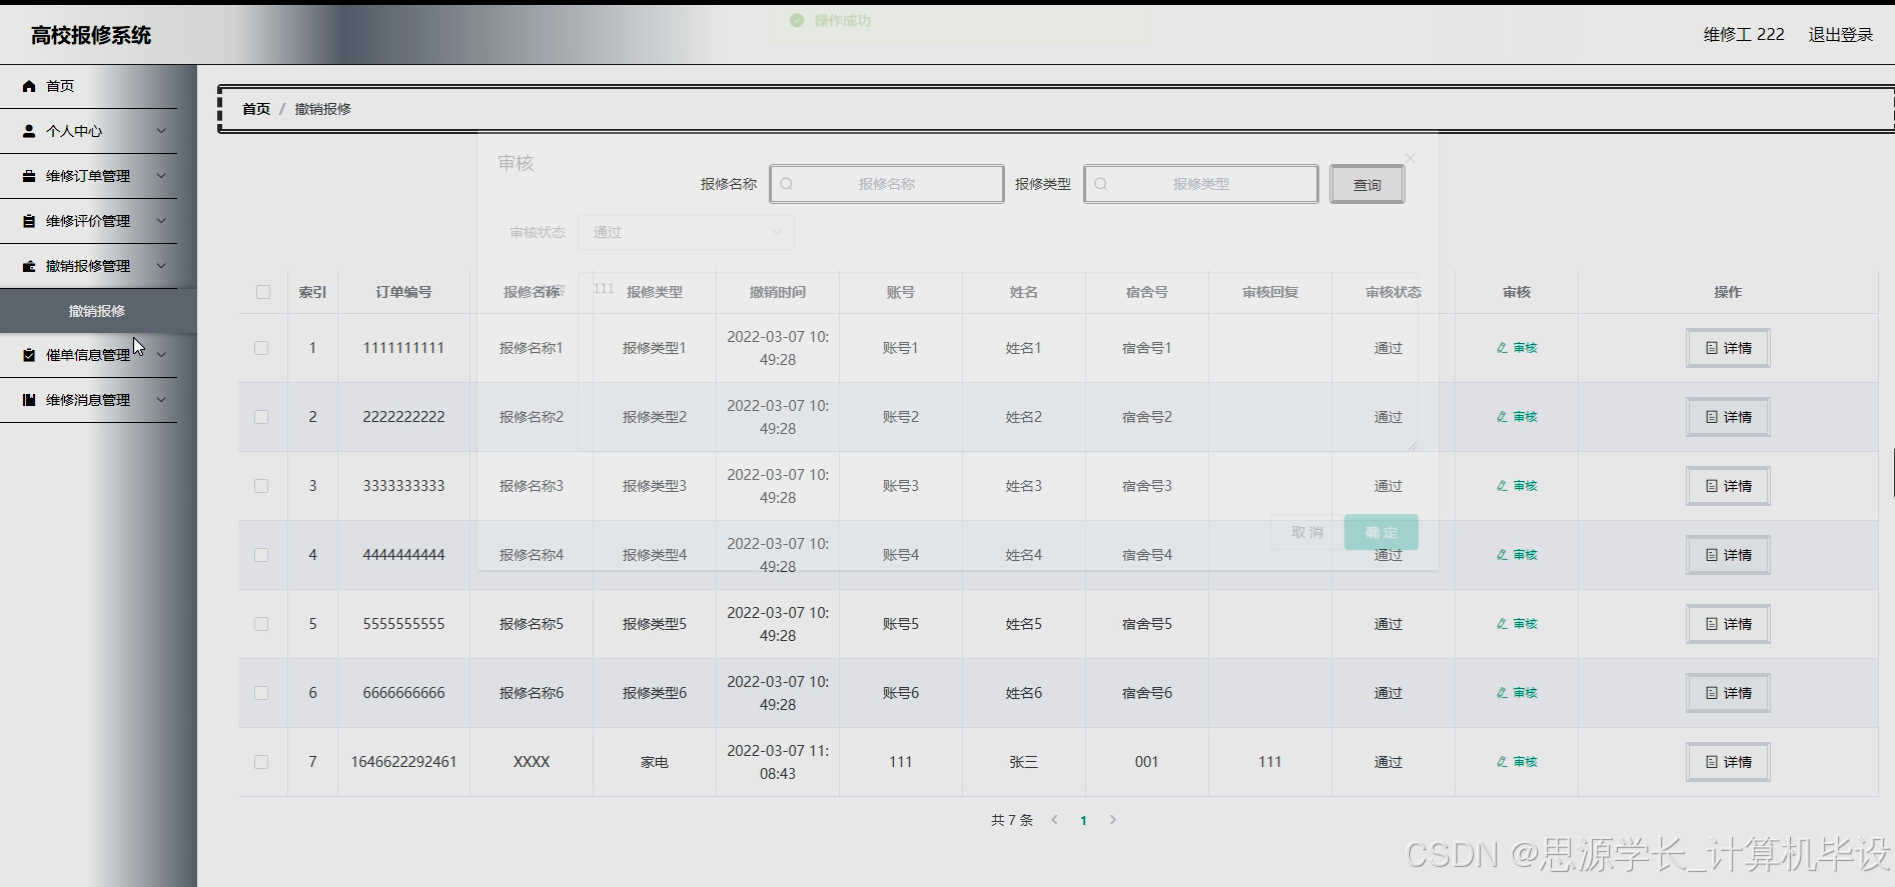Viewport: 1895px width, 887px height.
Task: Open the 维修订单管理 menu
Action: (x=89, y=176)
